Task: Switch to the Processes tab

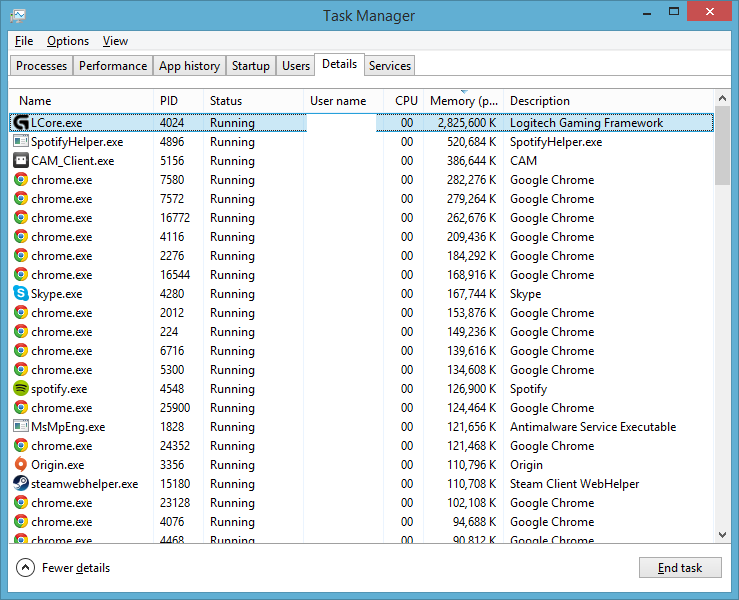Action: (41, 66)
